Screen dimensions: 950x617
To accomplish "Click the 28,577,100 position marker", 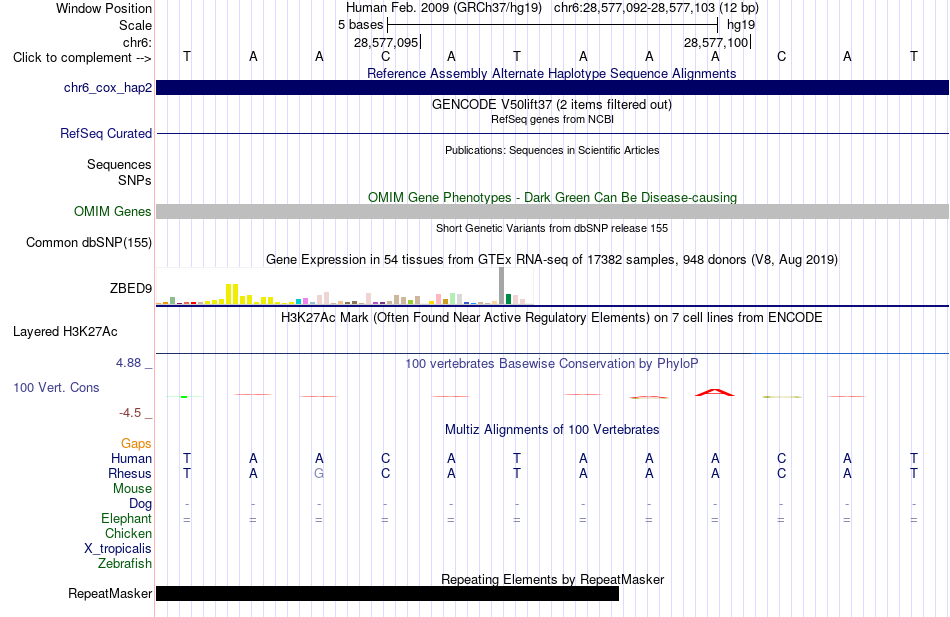I will click(717, 42).
